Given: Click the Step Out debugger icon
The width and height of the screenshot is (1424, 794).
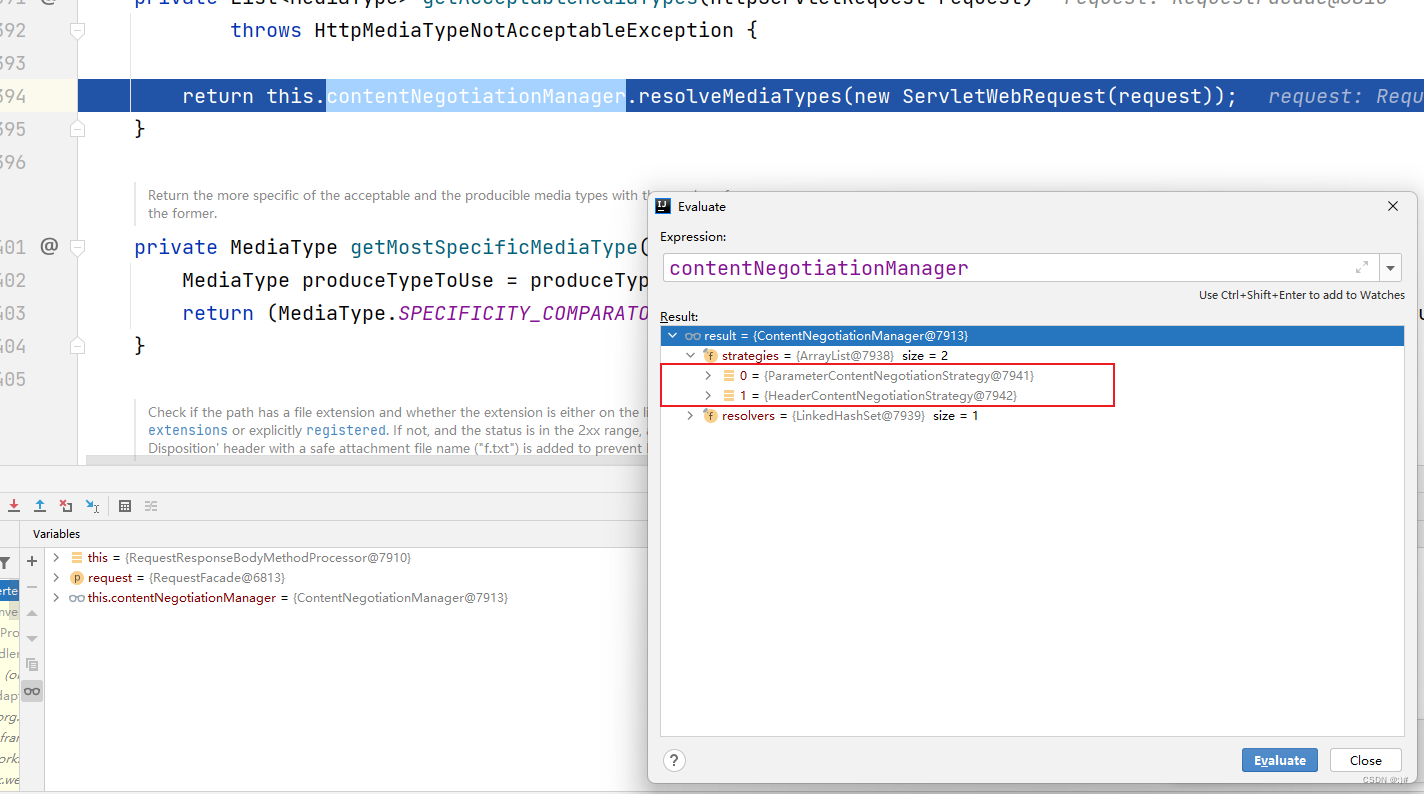Looking at the screenshot, I should (x=40, y=506).
